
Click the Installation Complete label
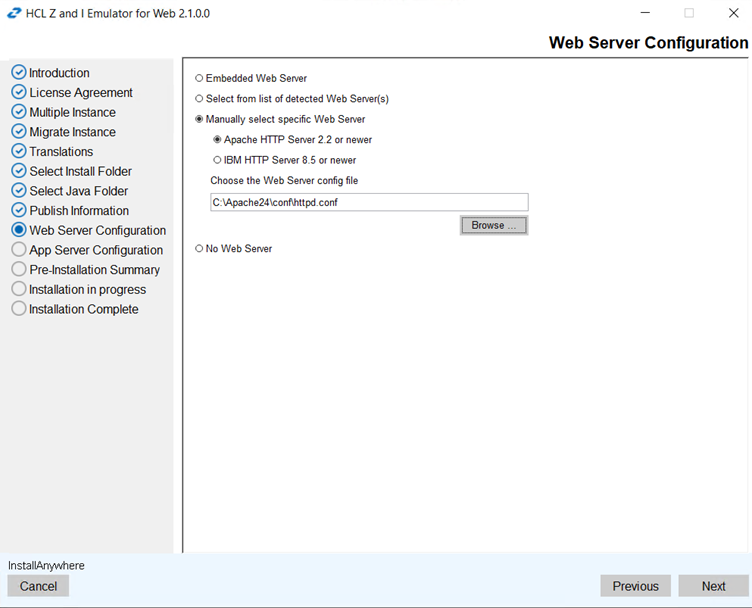(x=83, y=309)
